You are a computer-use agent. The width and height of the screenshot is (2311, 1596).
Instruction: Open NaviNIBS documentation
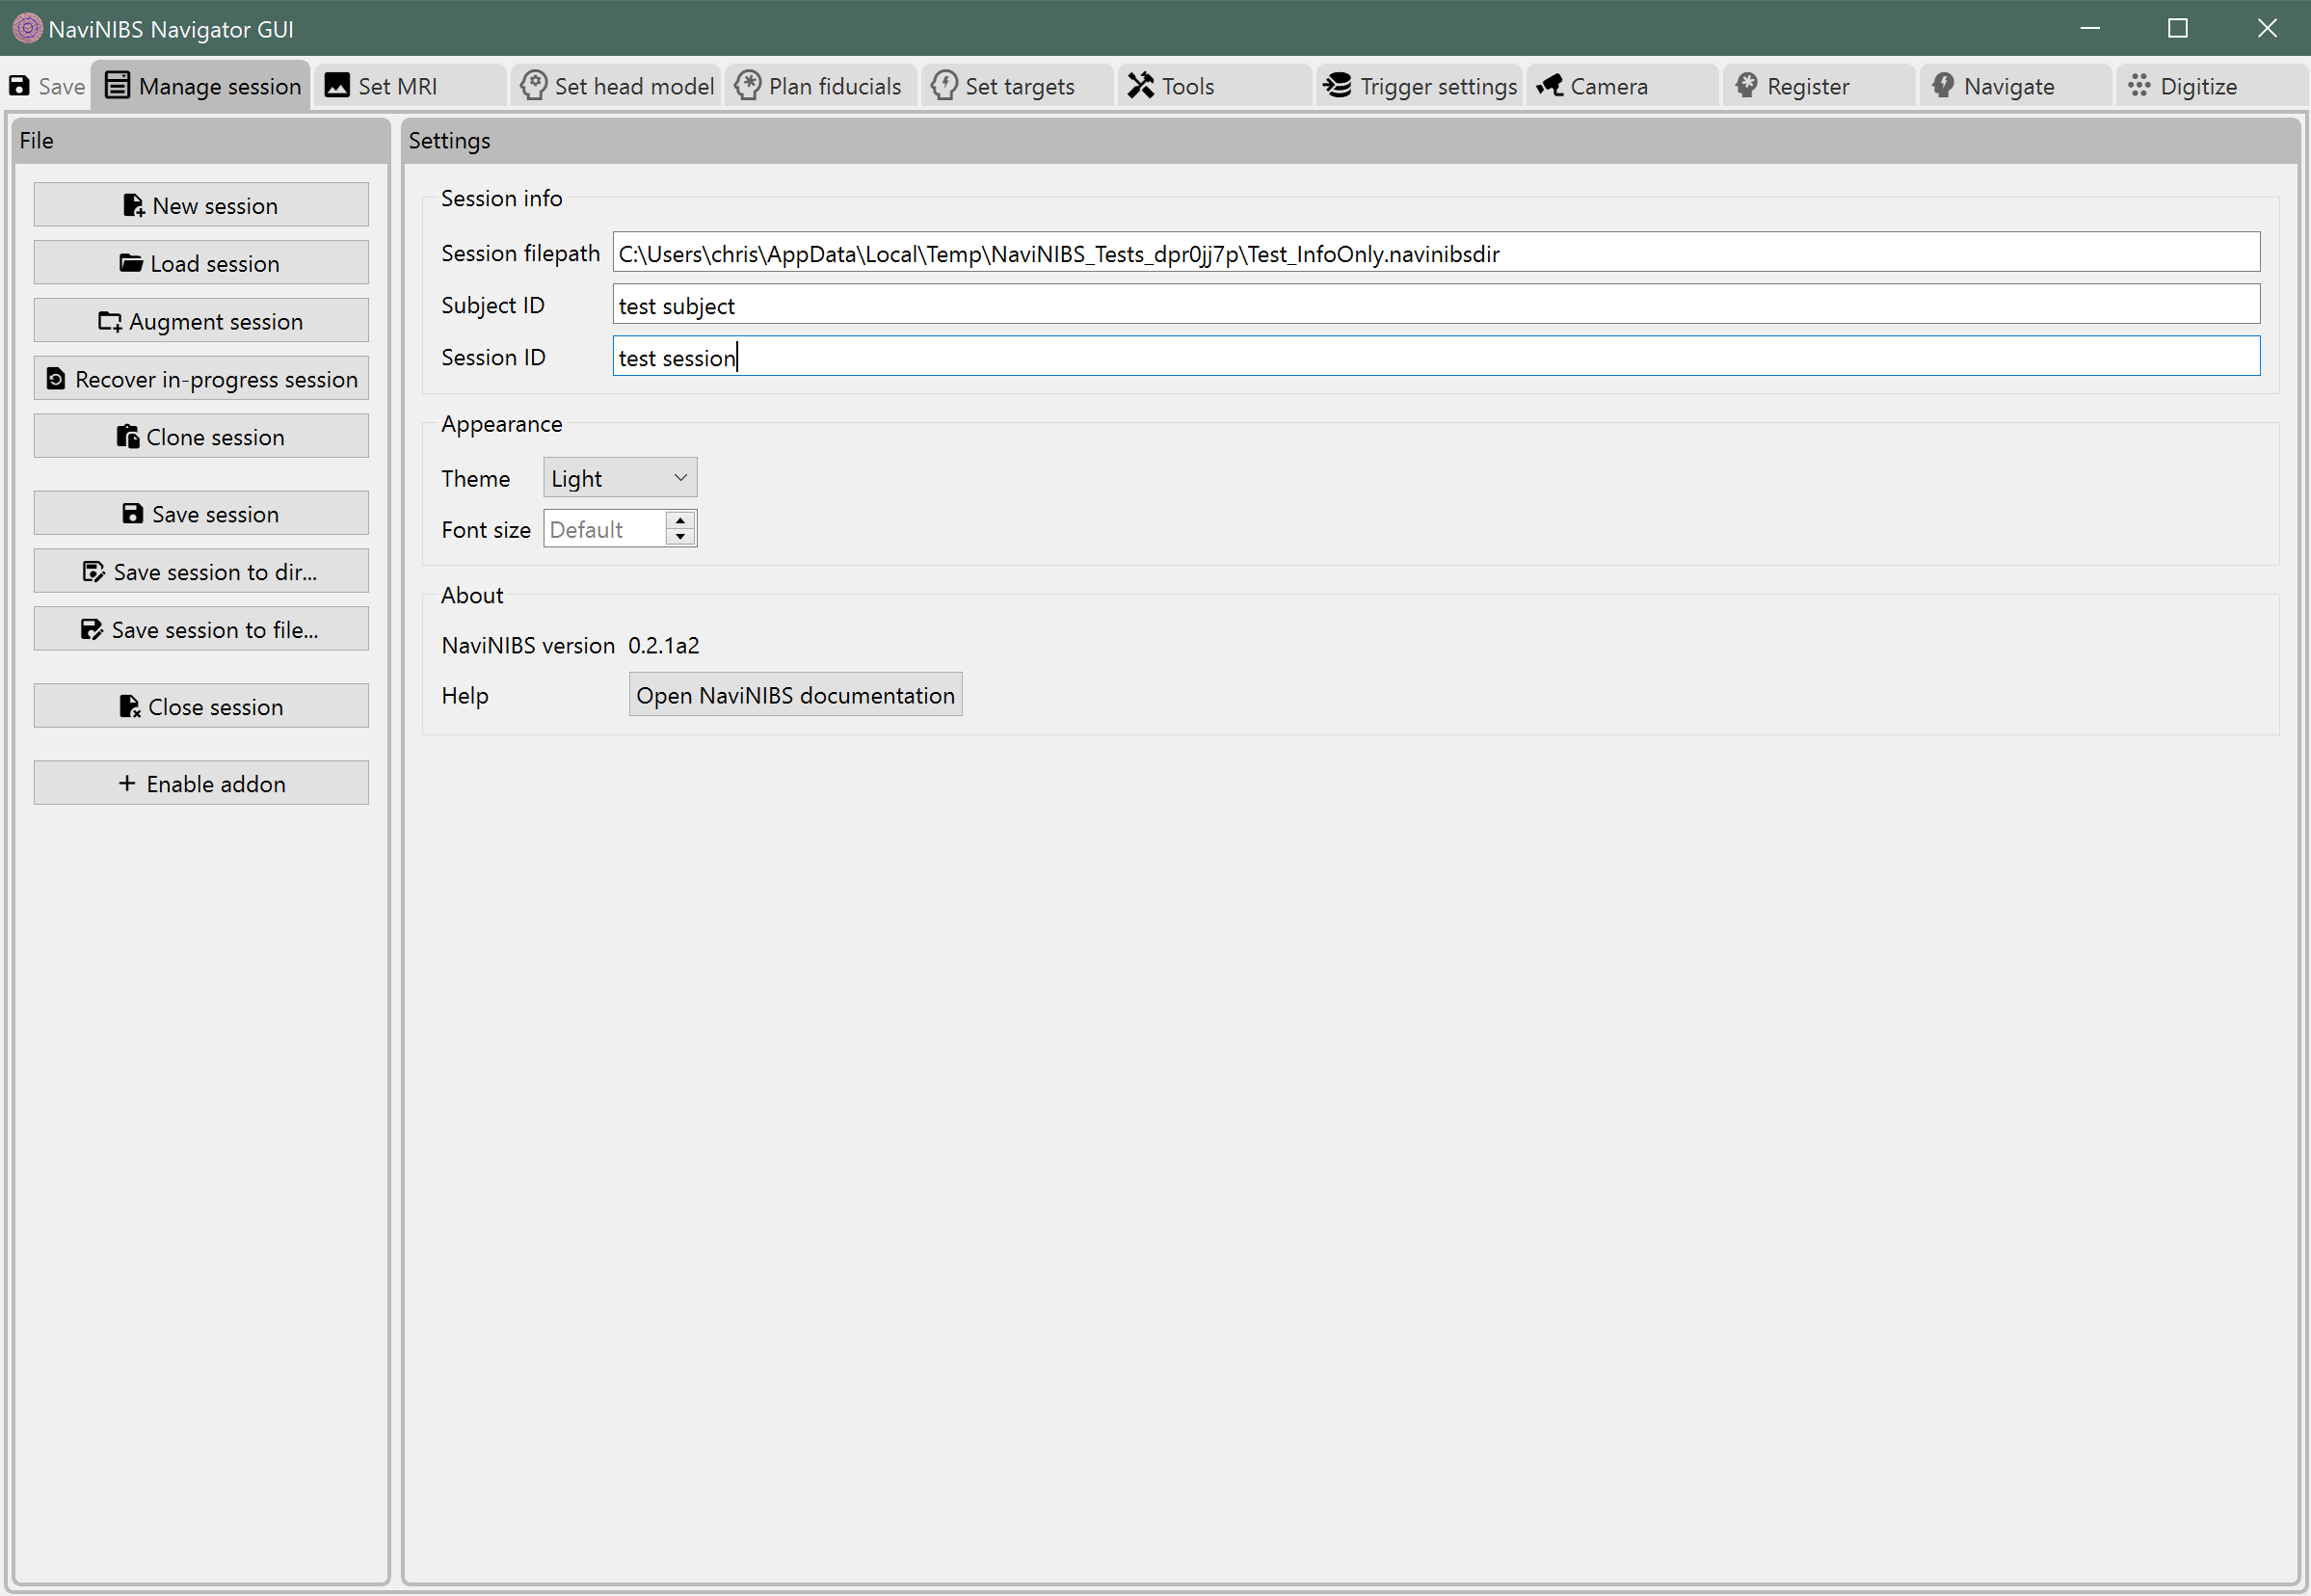pyautogui.click(x=795, y=695)
